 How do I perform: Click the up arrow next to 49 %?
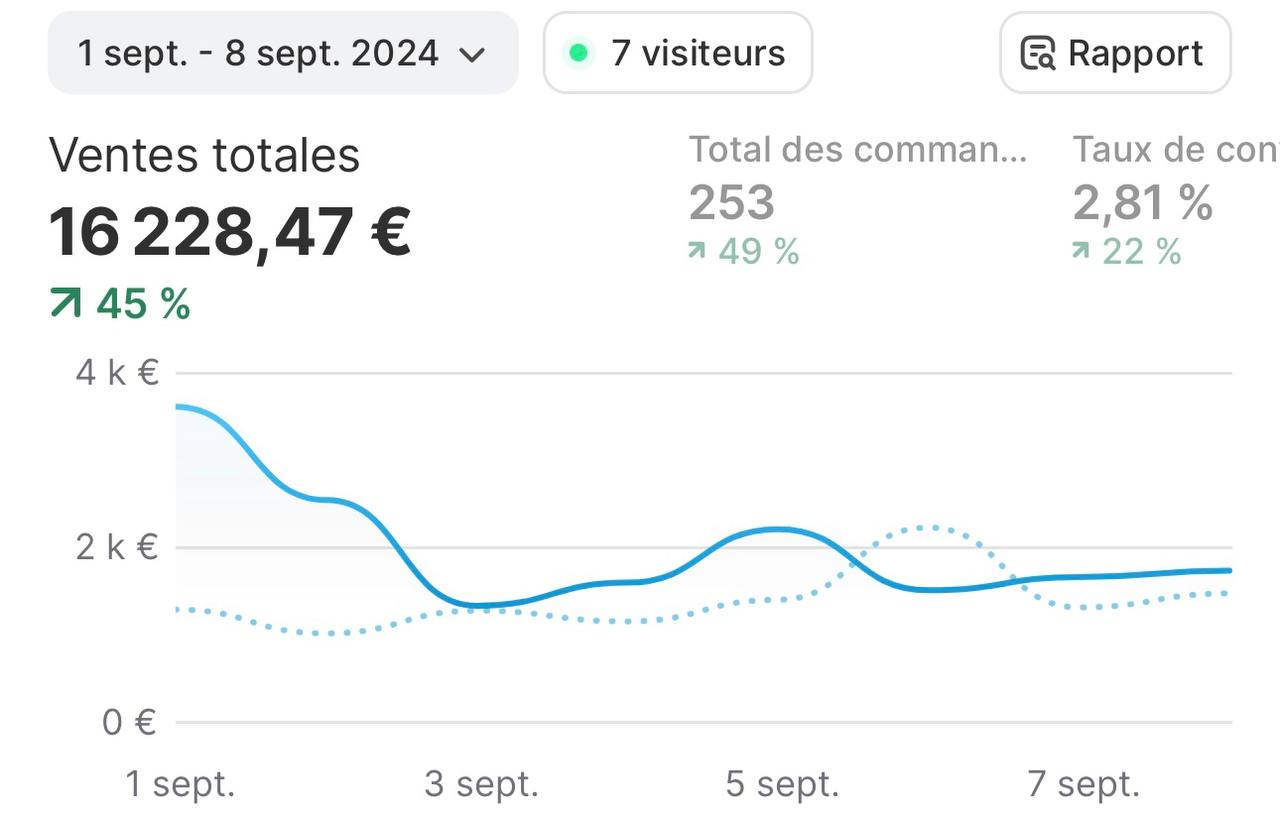pos(697,251)
